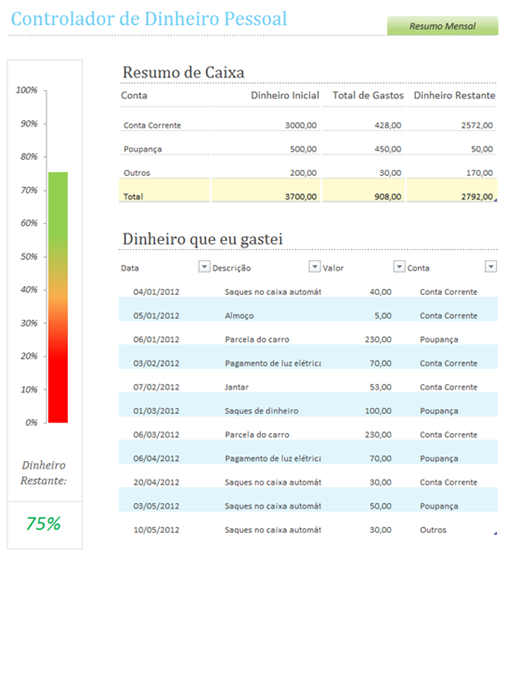Click the 200,00 Outros initial cell
This screenshot has height=675, width=520.
303,173
